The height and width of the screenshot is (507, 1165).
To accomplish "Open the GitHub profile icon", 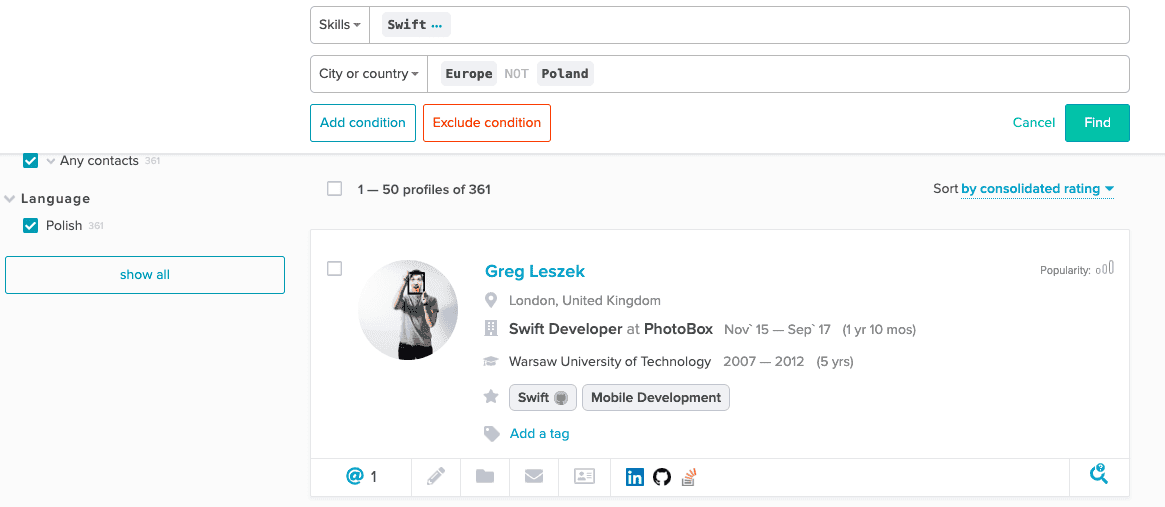I will pyautogui.click(x=661, y=477).
